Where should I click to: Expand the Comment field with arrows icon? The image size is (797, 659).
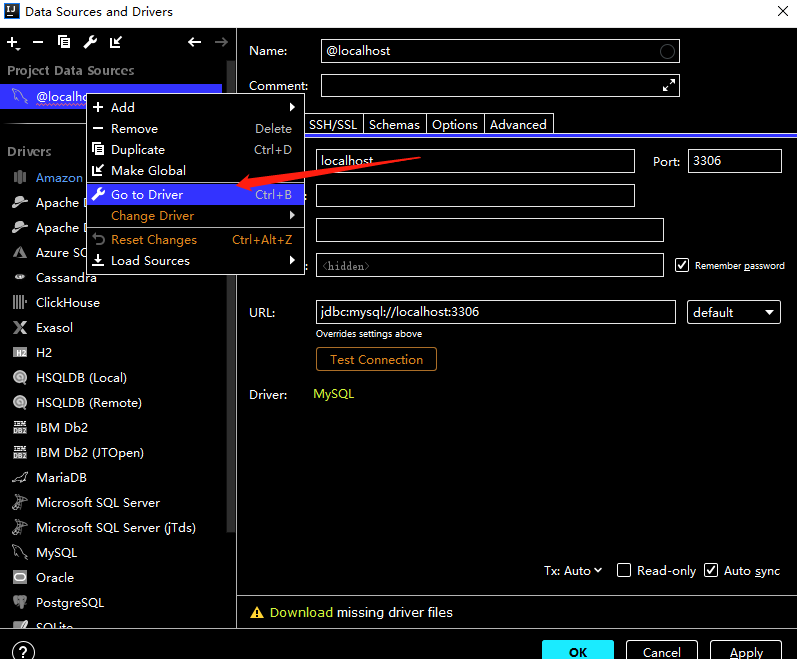(x=669, y=85)
